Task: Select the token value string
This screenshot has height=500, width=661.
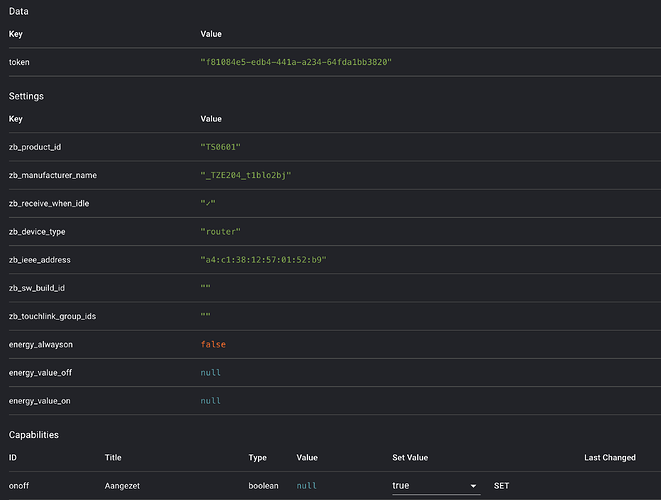Action: (296, 62)
